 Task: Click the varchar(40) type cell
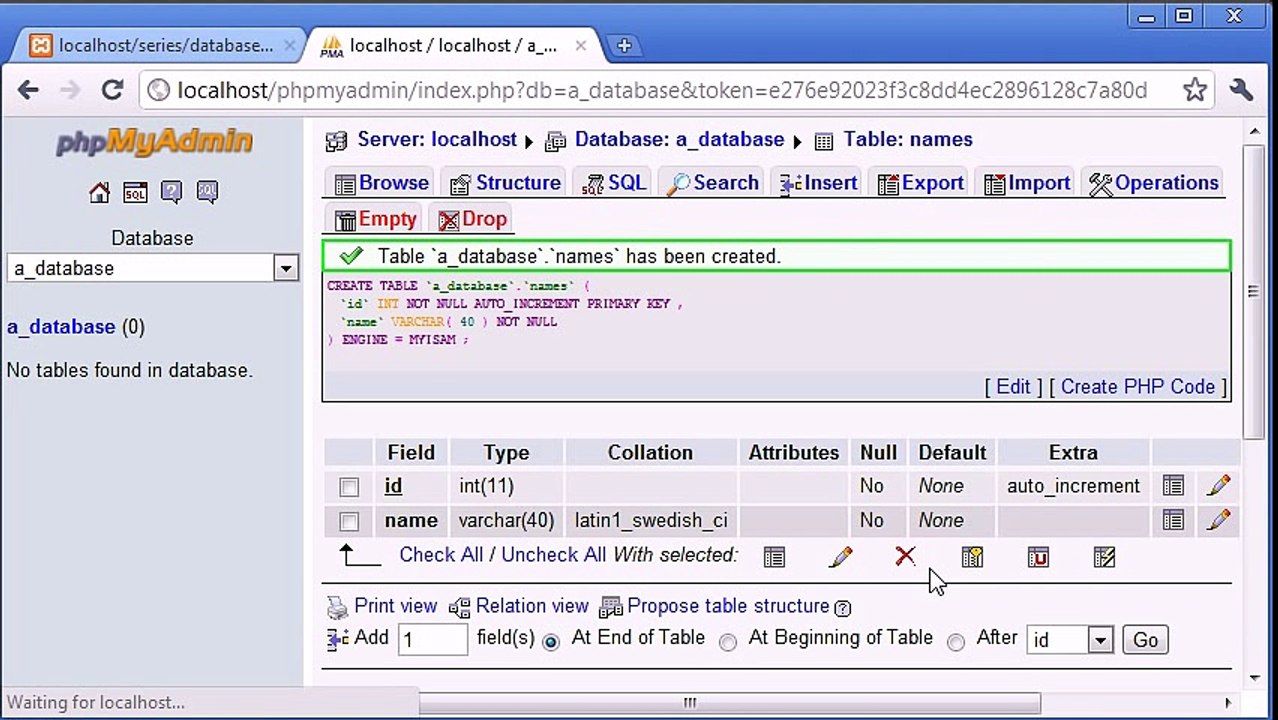pos(506,520)
